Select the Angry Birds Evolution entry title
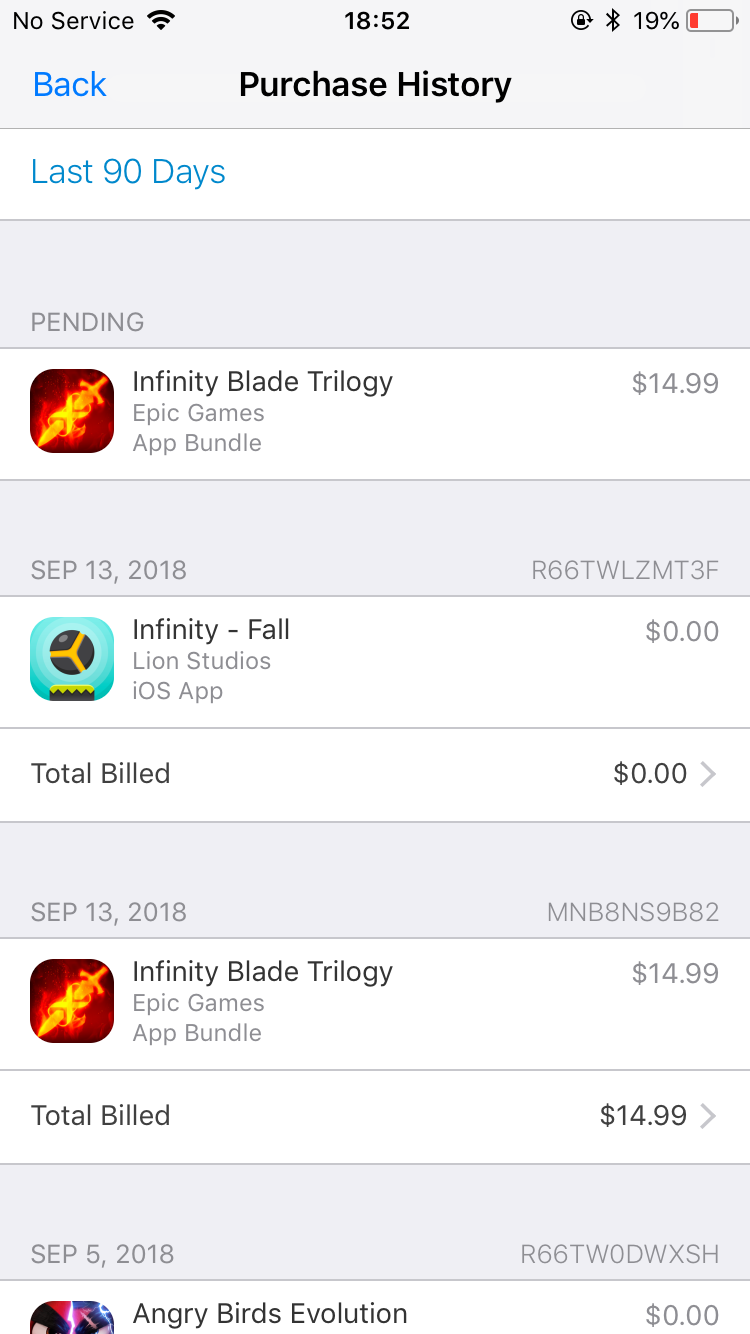 tap(270, 1314)
